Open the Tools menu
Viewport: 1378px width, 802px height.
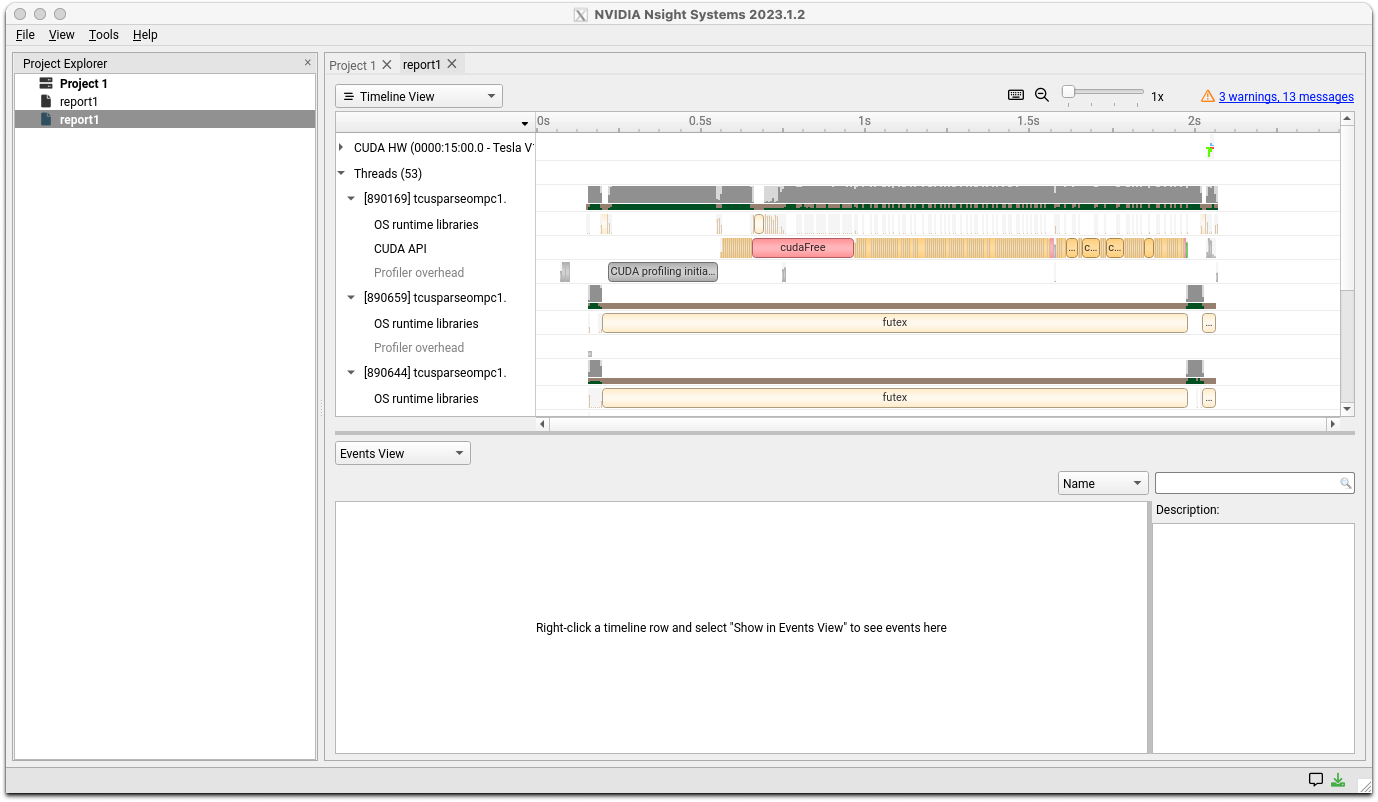coord(103,34)
